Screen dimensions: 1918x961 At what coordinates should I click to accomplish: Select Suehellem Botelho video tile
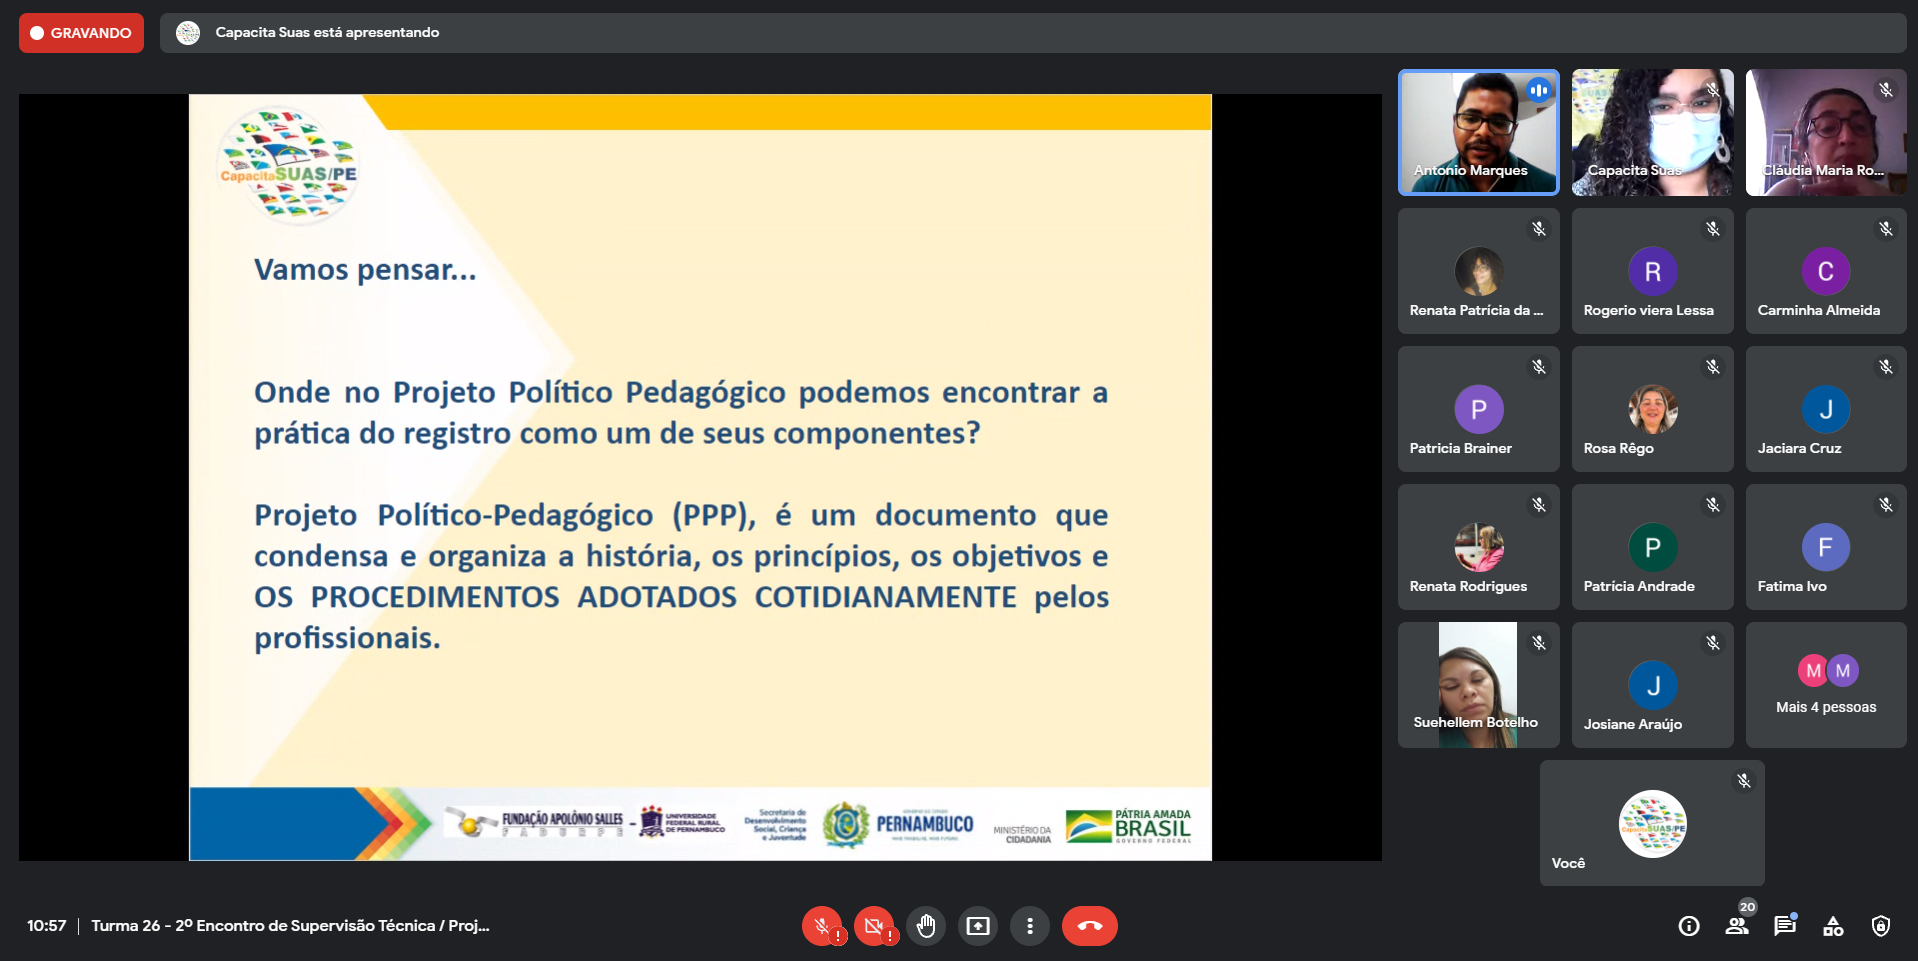click(x=1478, y=685)
